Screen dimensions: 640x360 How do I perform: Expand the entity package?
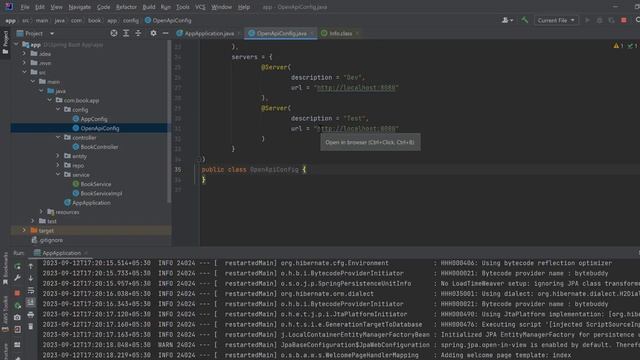[x=58, y=156]
